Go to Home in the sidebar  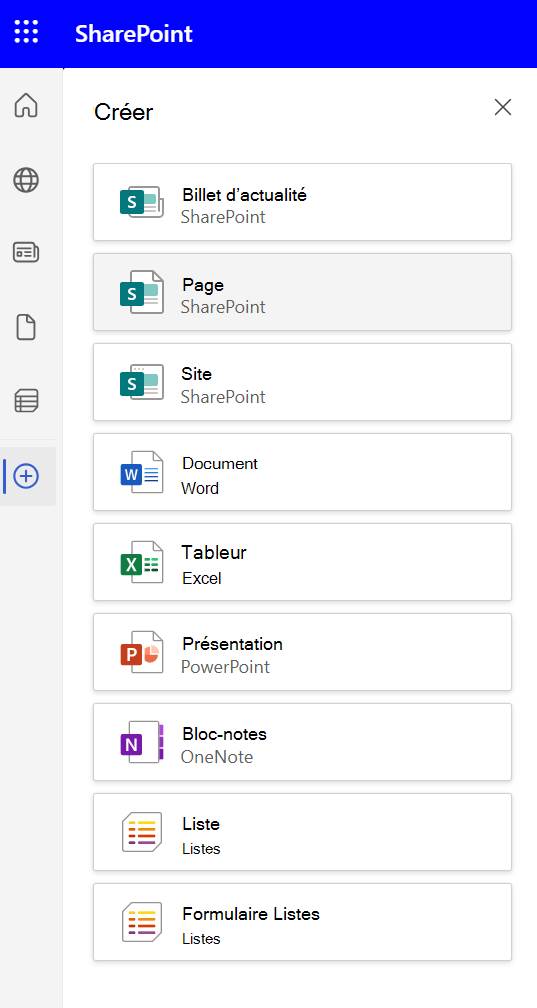tap(26, 105)
